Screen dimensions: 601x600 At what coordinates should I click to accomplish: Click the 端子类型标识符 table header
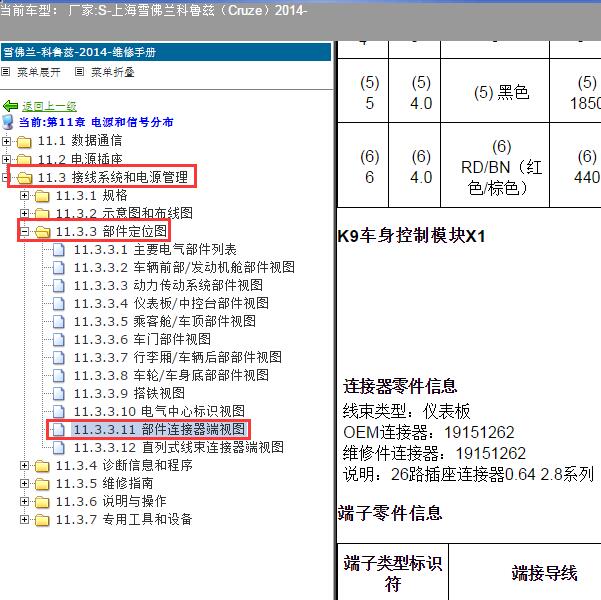click(392, 573)
